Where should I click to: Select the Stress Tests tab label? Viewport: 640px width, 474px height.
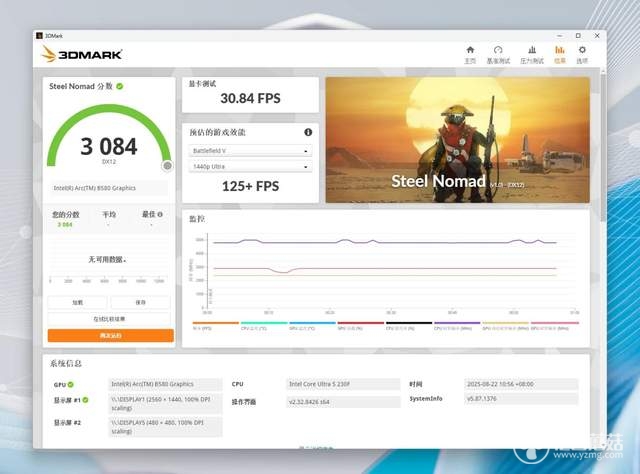pyautogui.click(x=532, y=61)
